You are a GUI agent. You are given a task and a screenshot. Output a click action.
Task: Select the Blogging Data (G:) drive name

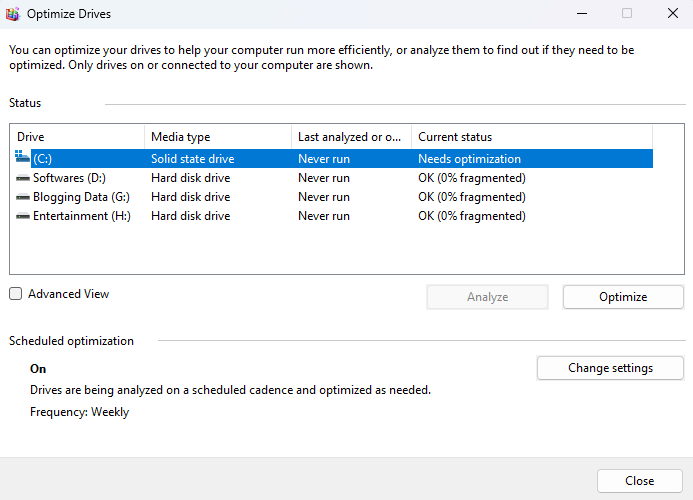pos(81,197)
